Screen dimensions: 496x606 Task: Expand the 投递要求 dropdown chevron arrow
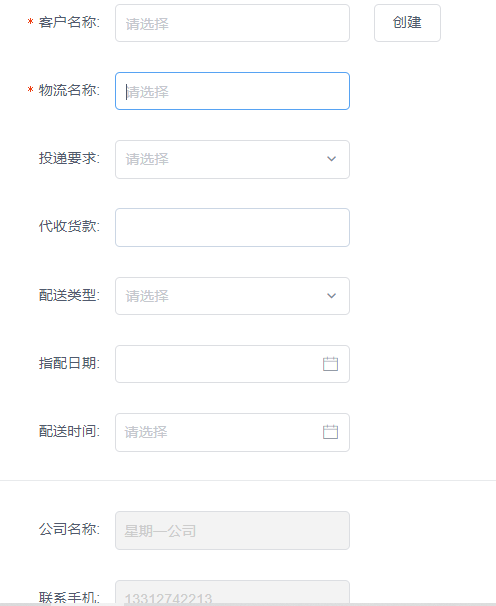coord(331,159)
